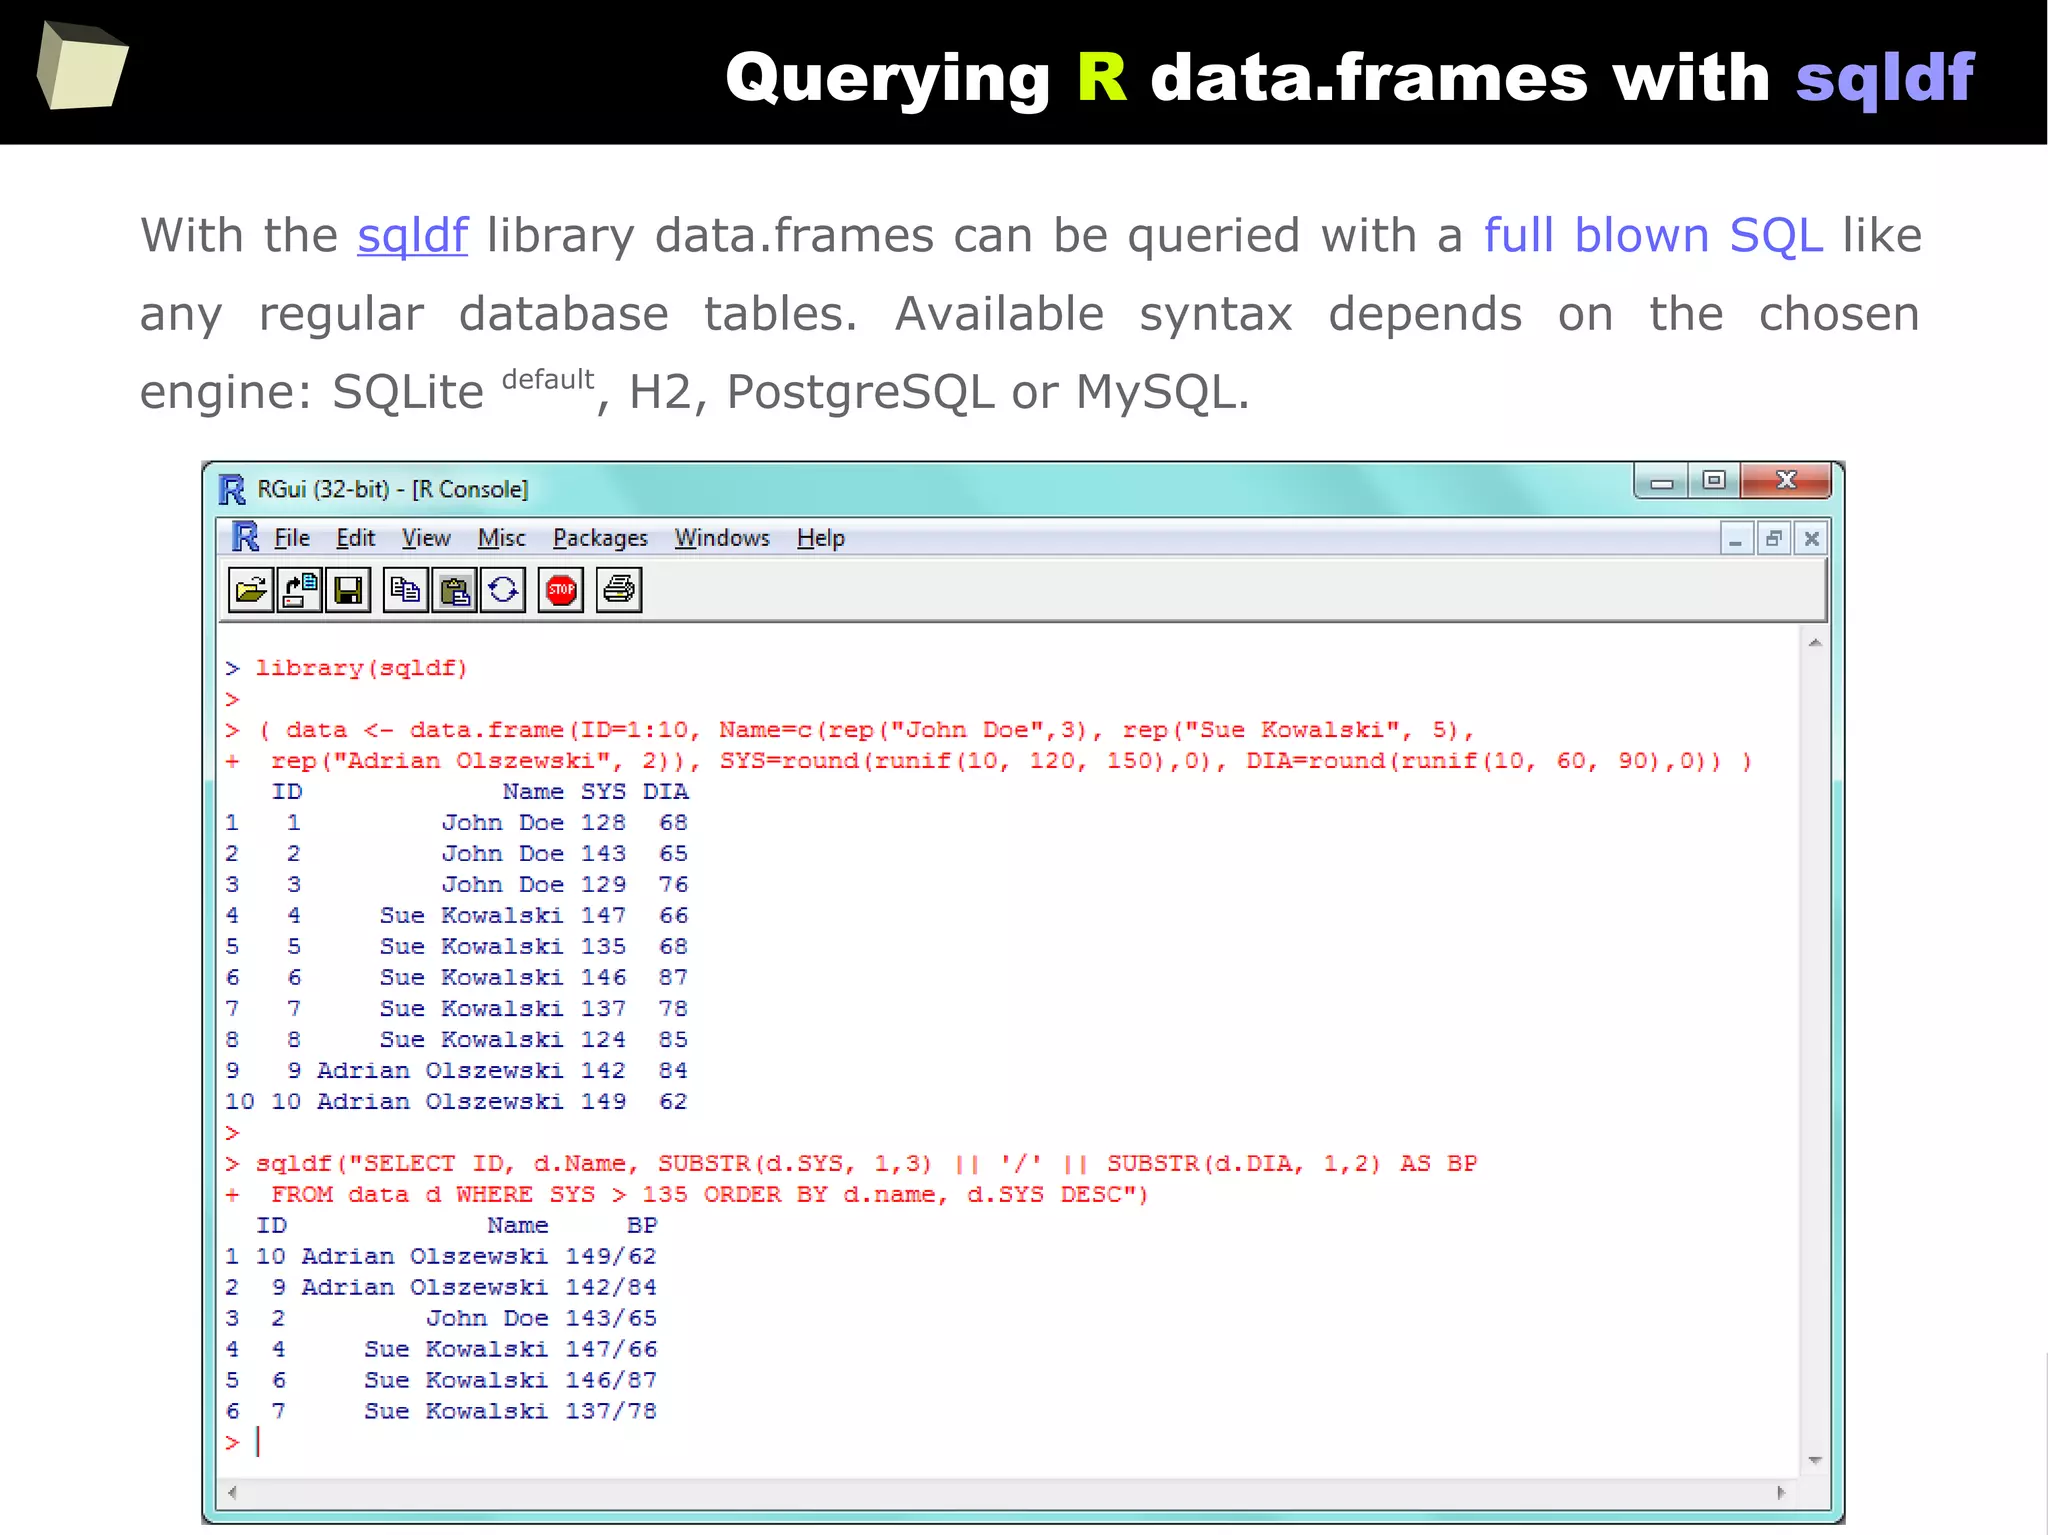Screen dimensions: 2048x1535
Task: Click the horizontal scrollbar right arrow
Action: coord(1781,1493)
